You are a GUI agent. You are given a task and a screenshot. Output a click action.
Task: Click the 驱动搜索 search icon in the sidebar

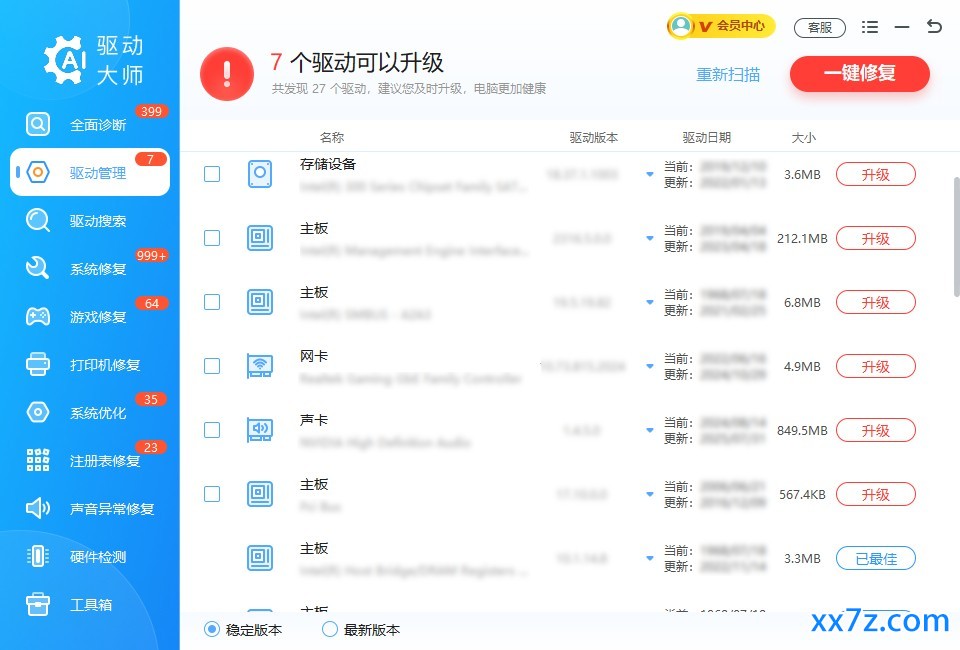click(x=38, y=220)
